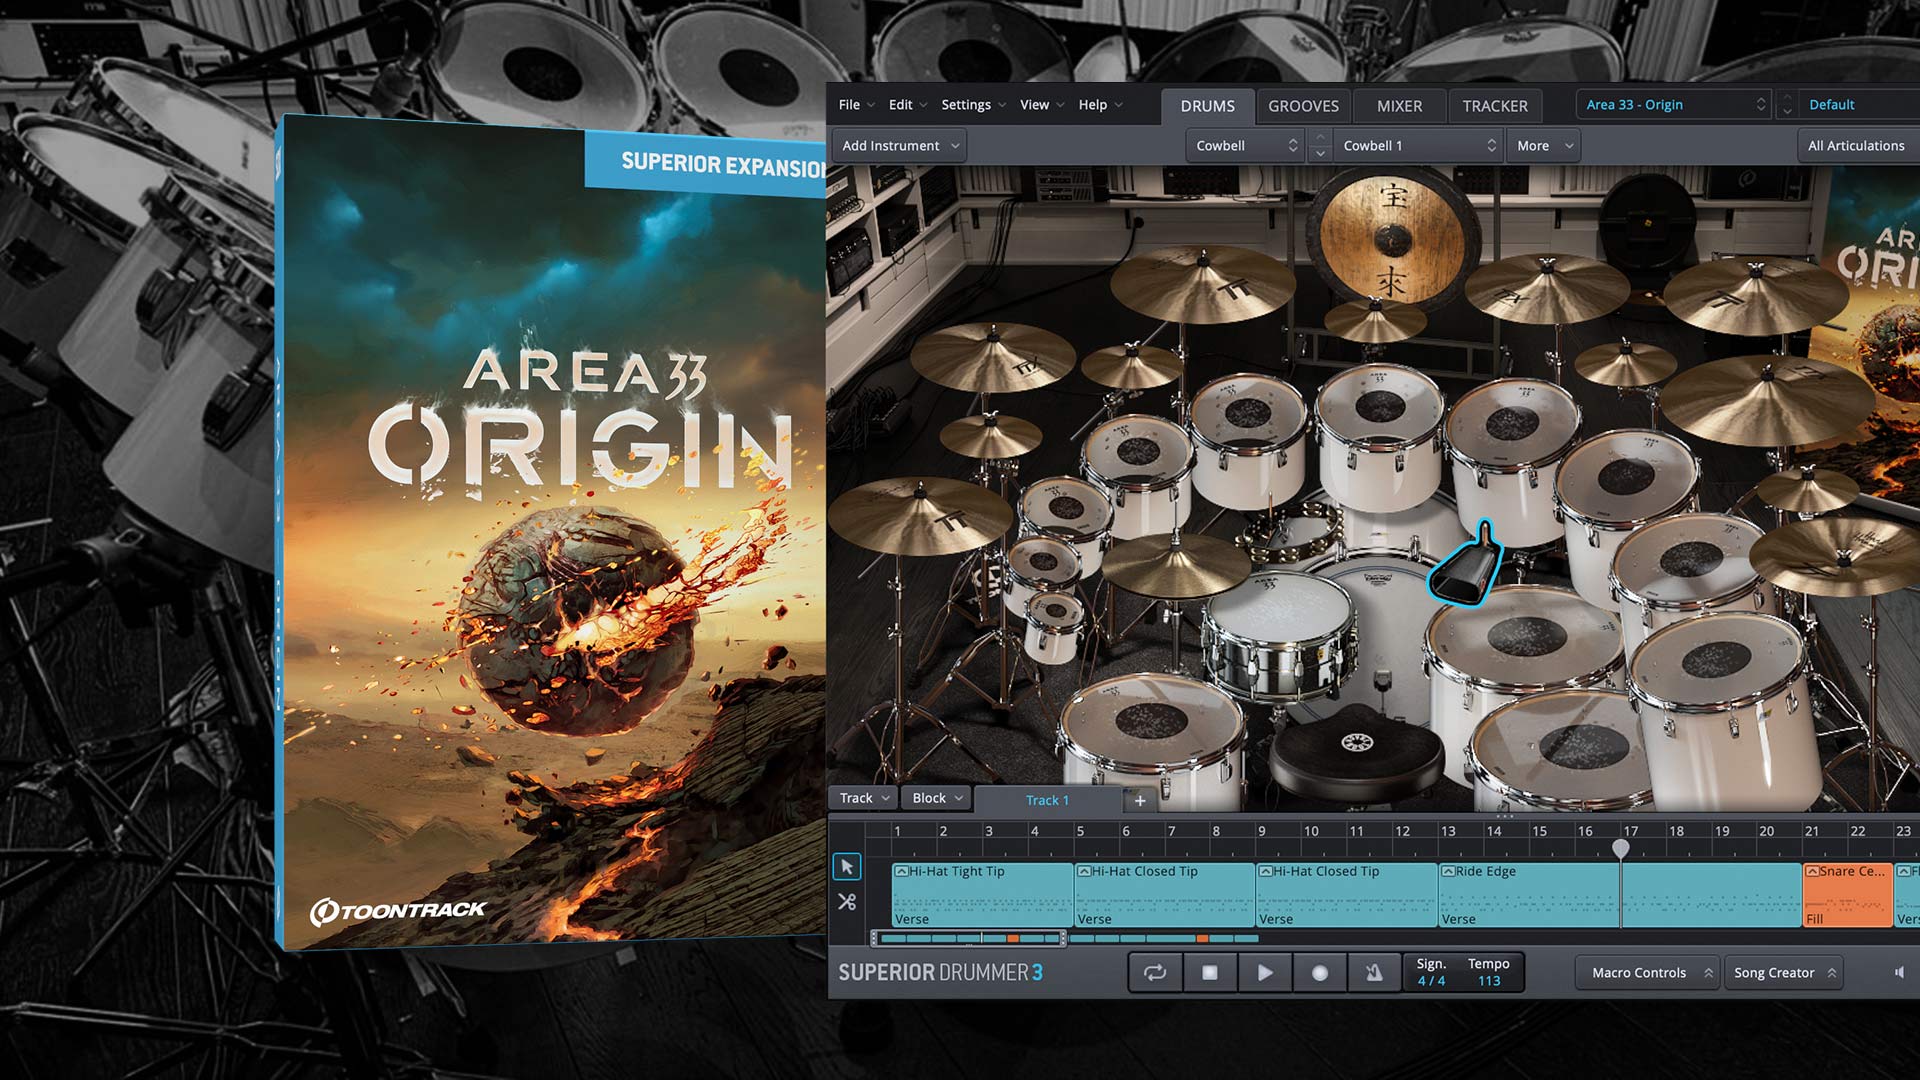Click the Snare Ce... fill block's corner icon
Image resolution: width=1920 pixels, height=1080 pixels.
pos(1811,871)
